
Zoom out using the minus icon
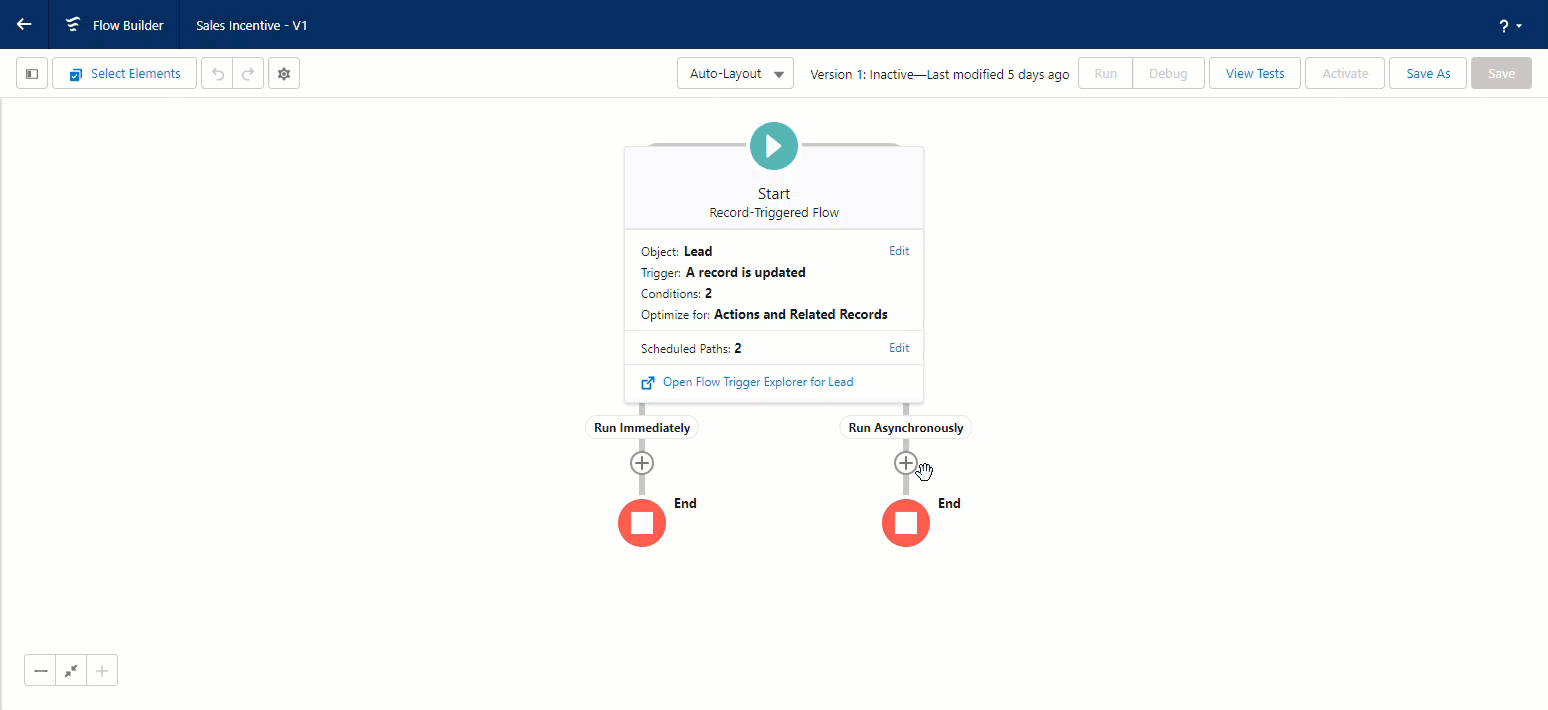click(x=40, y=670)
